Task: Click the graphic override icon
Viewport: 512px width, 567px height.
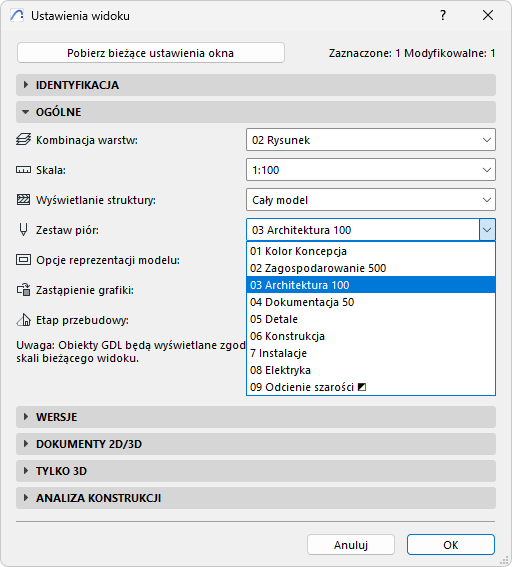Action: [x=24, y=290]
